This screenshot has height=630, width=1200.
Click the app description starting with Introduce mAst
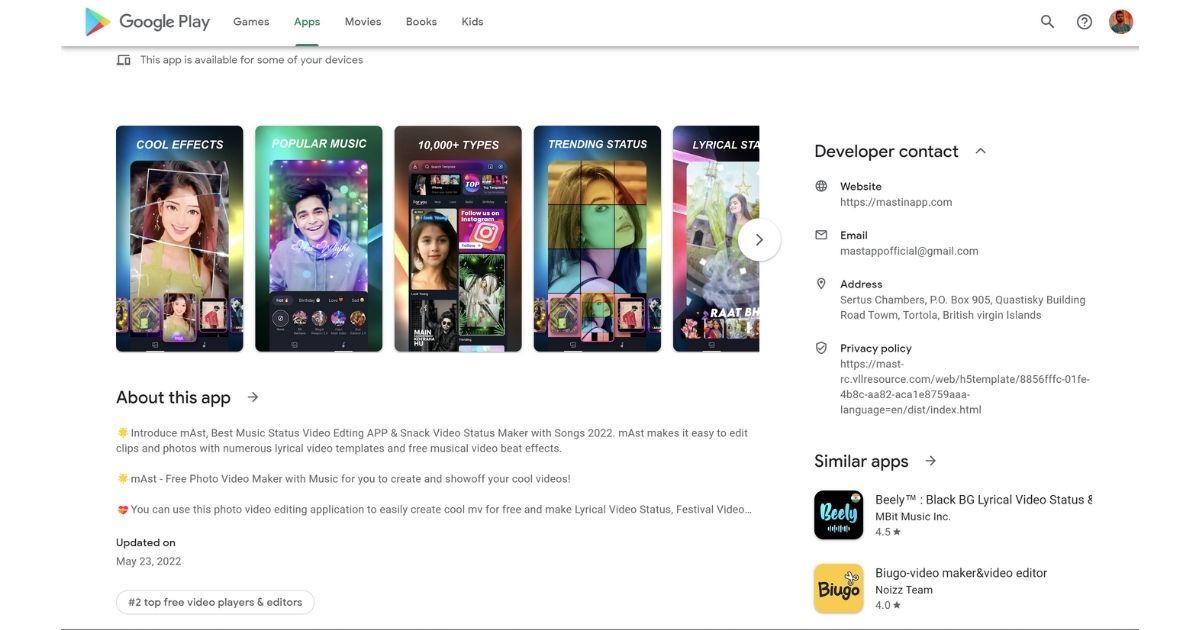432,441
